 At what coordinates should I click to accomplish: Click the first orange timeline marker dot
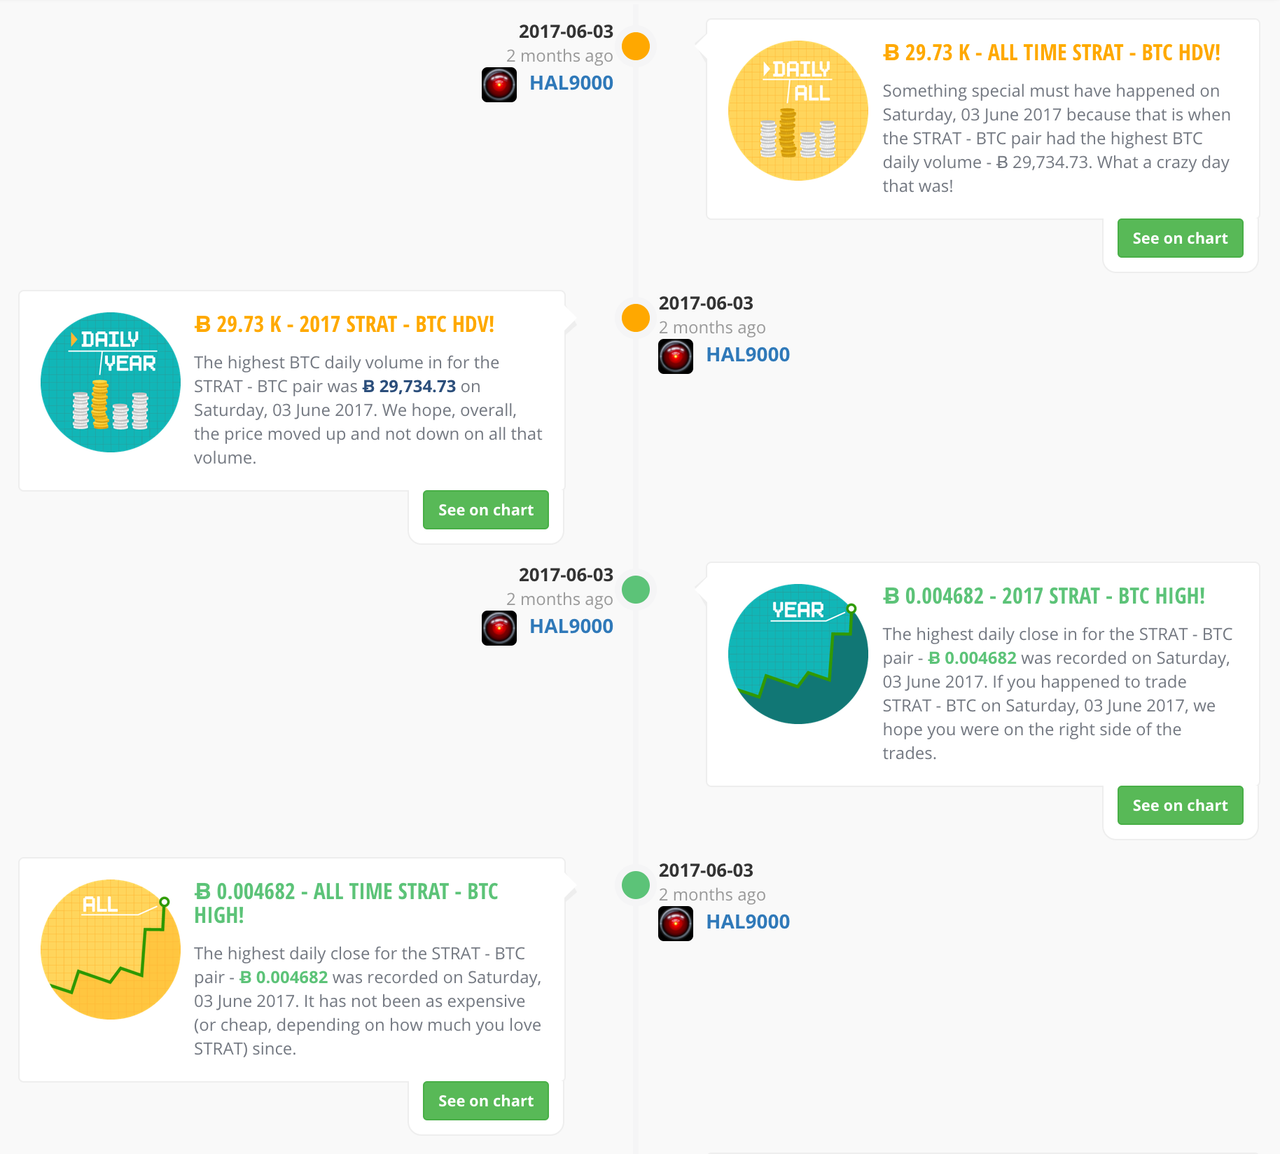click(636, 46)
